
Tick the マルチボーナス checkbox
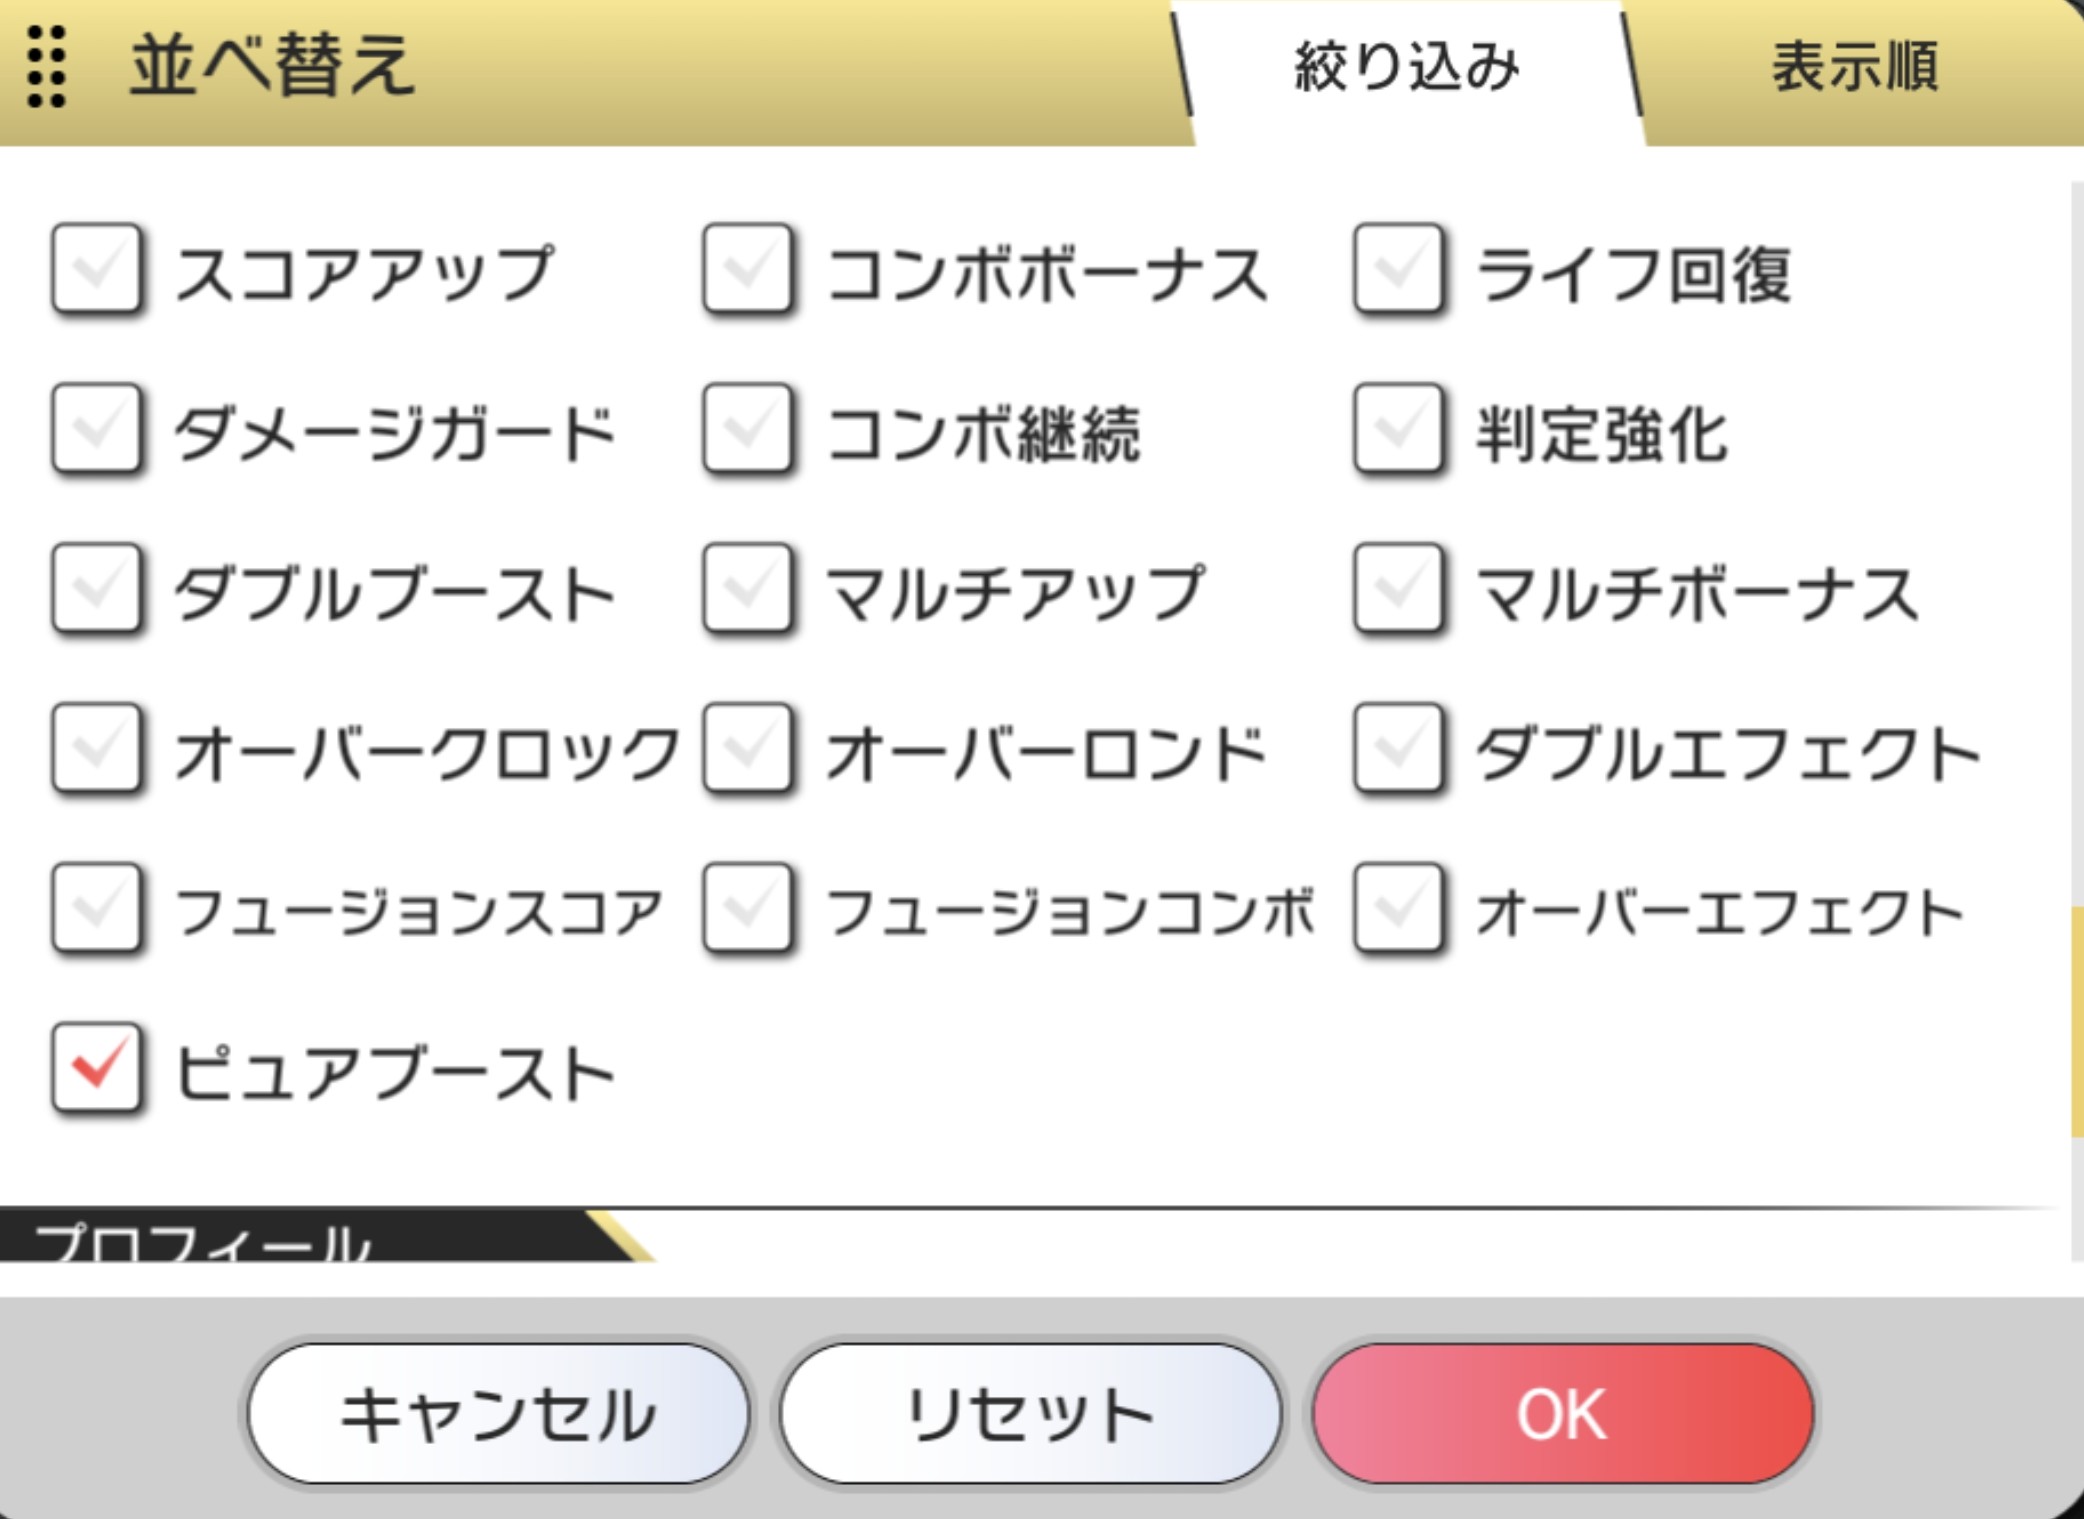(x=1398, y=590)
